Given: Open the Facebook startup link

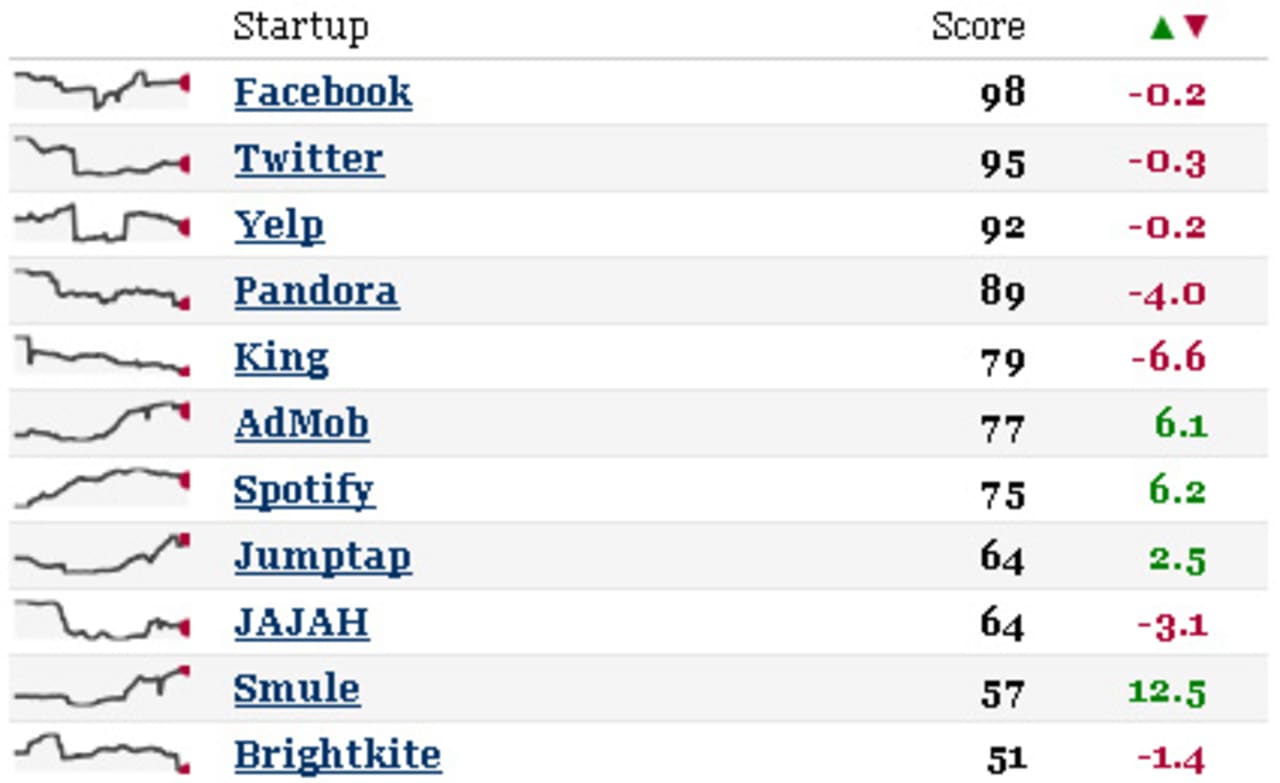Looking at the screenshot, I should click(323, 92).
